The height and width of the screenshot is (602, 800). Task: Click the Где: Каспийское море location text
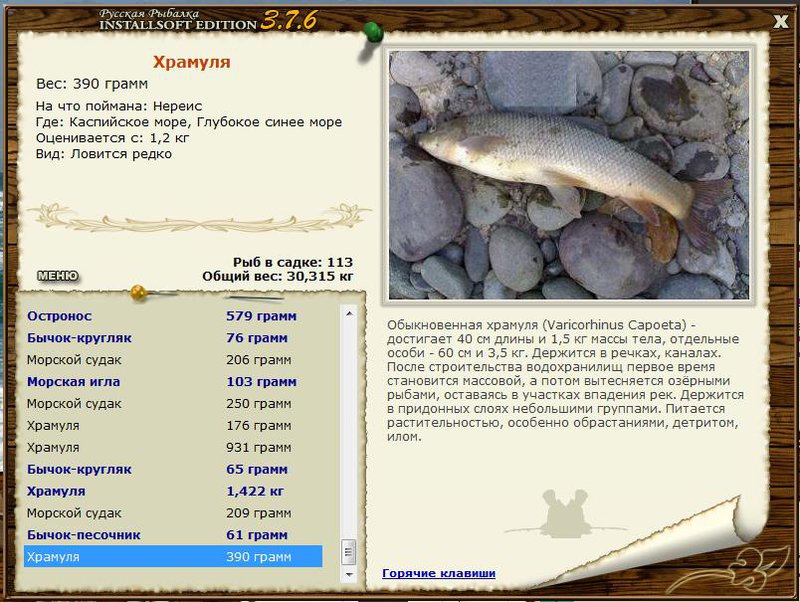point(189,122)
